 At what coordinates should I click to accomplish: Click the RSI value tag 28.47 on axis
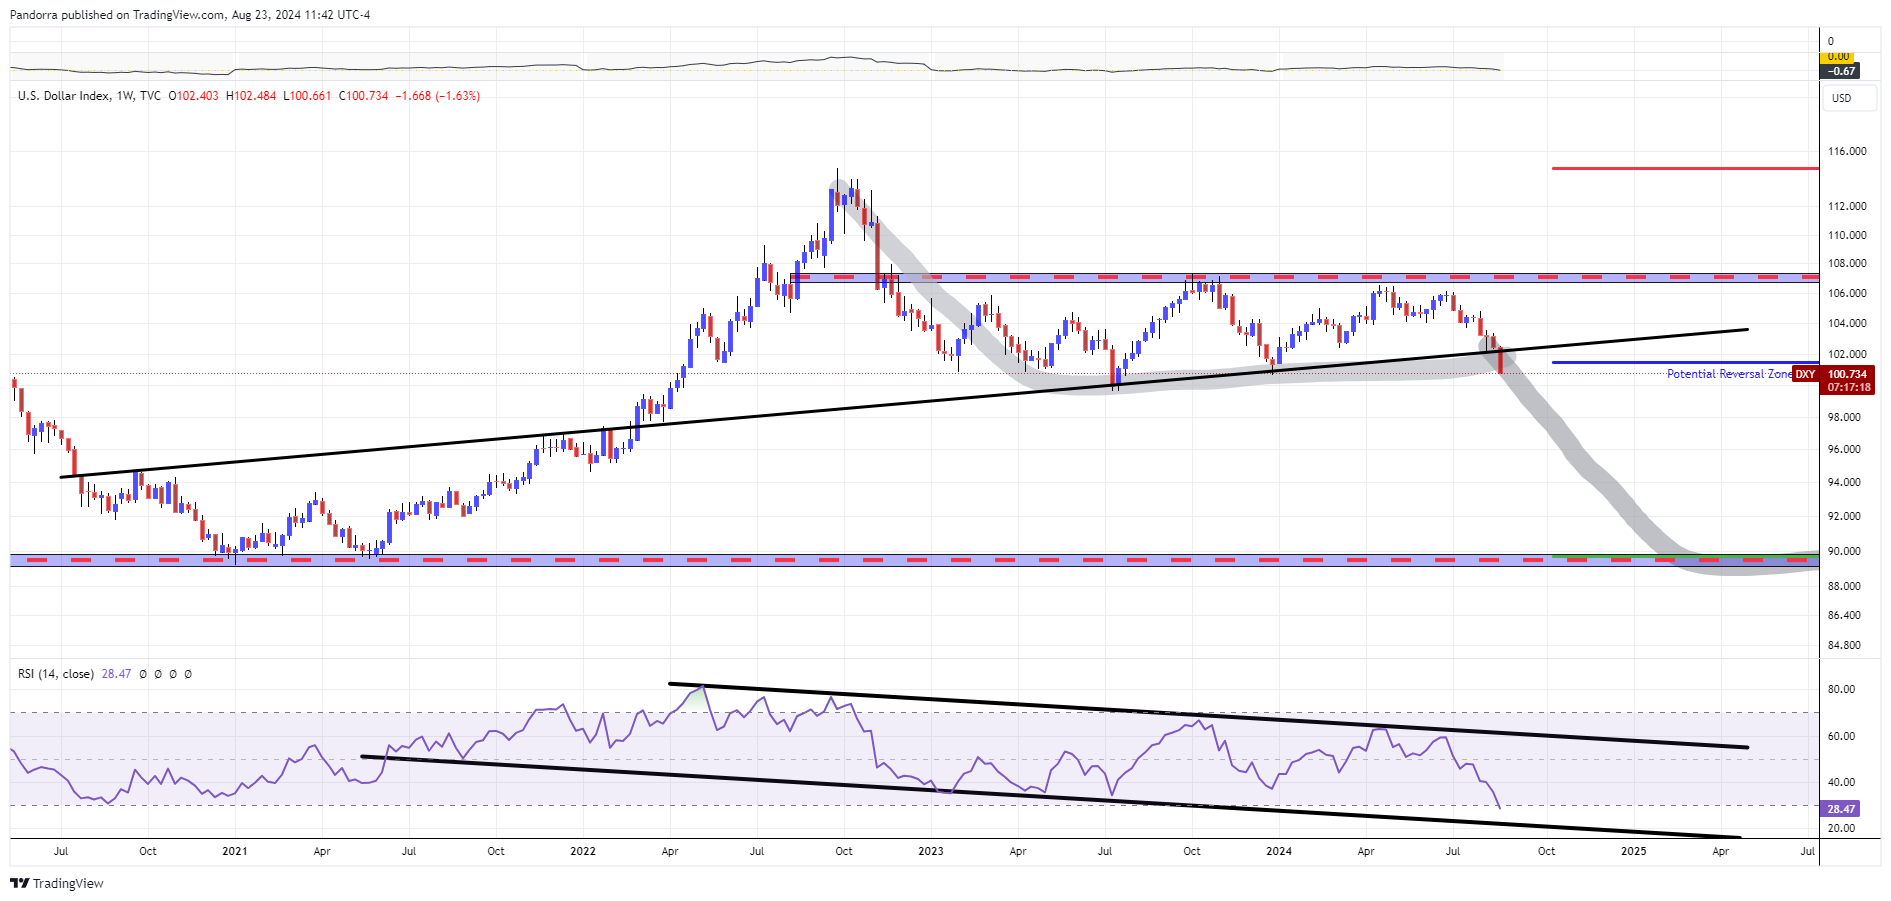[x=1841, y=809]
